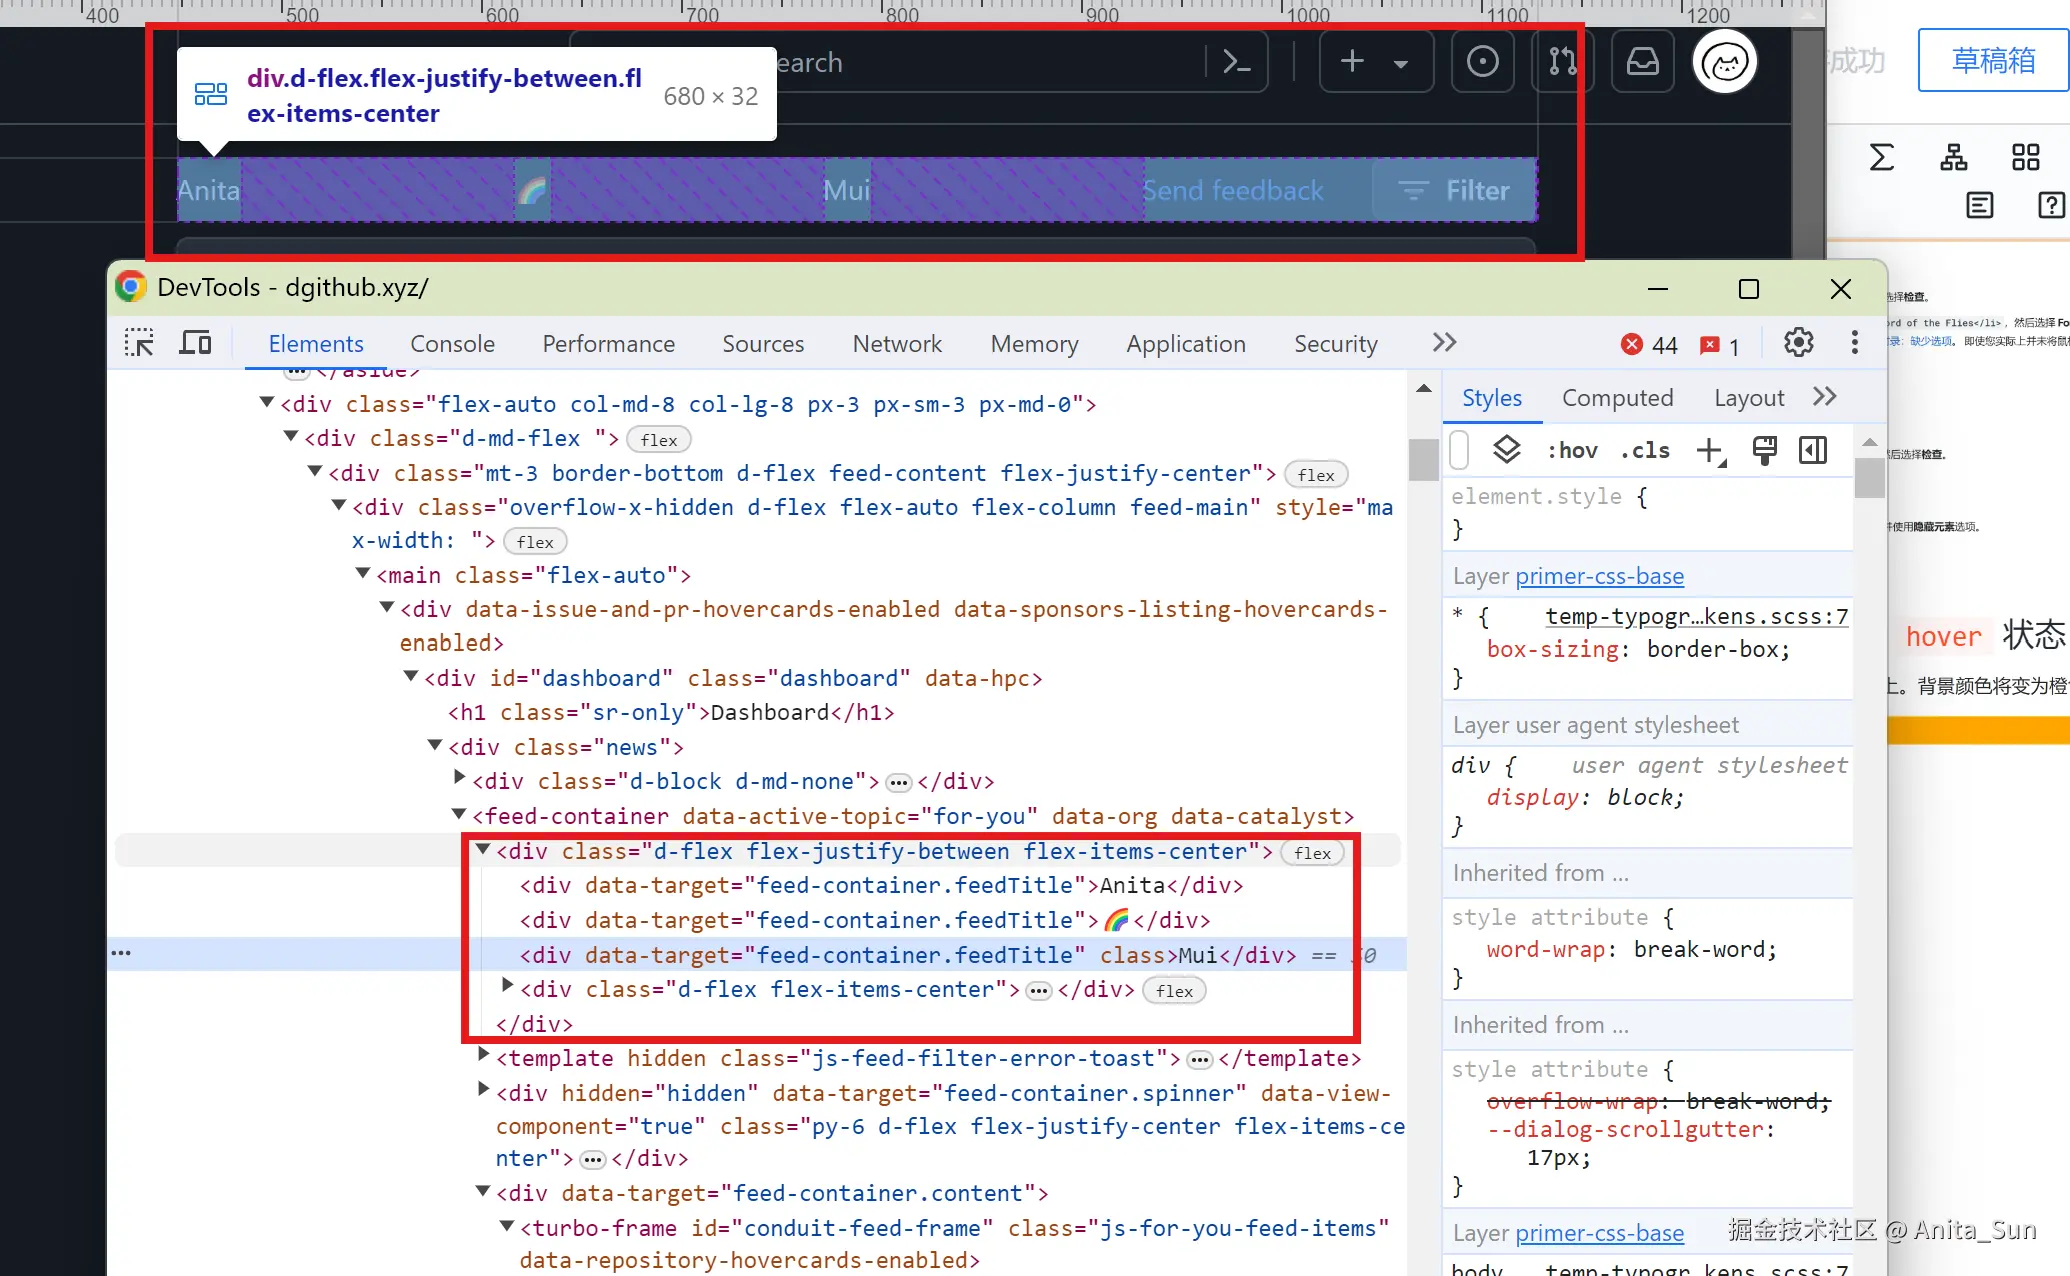Toggle the computed styles sidebar icon
Screen dimensions: 2070x1276
point(1813,451)
